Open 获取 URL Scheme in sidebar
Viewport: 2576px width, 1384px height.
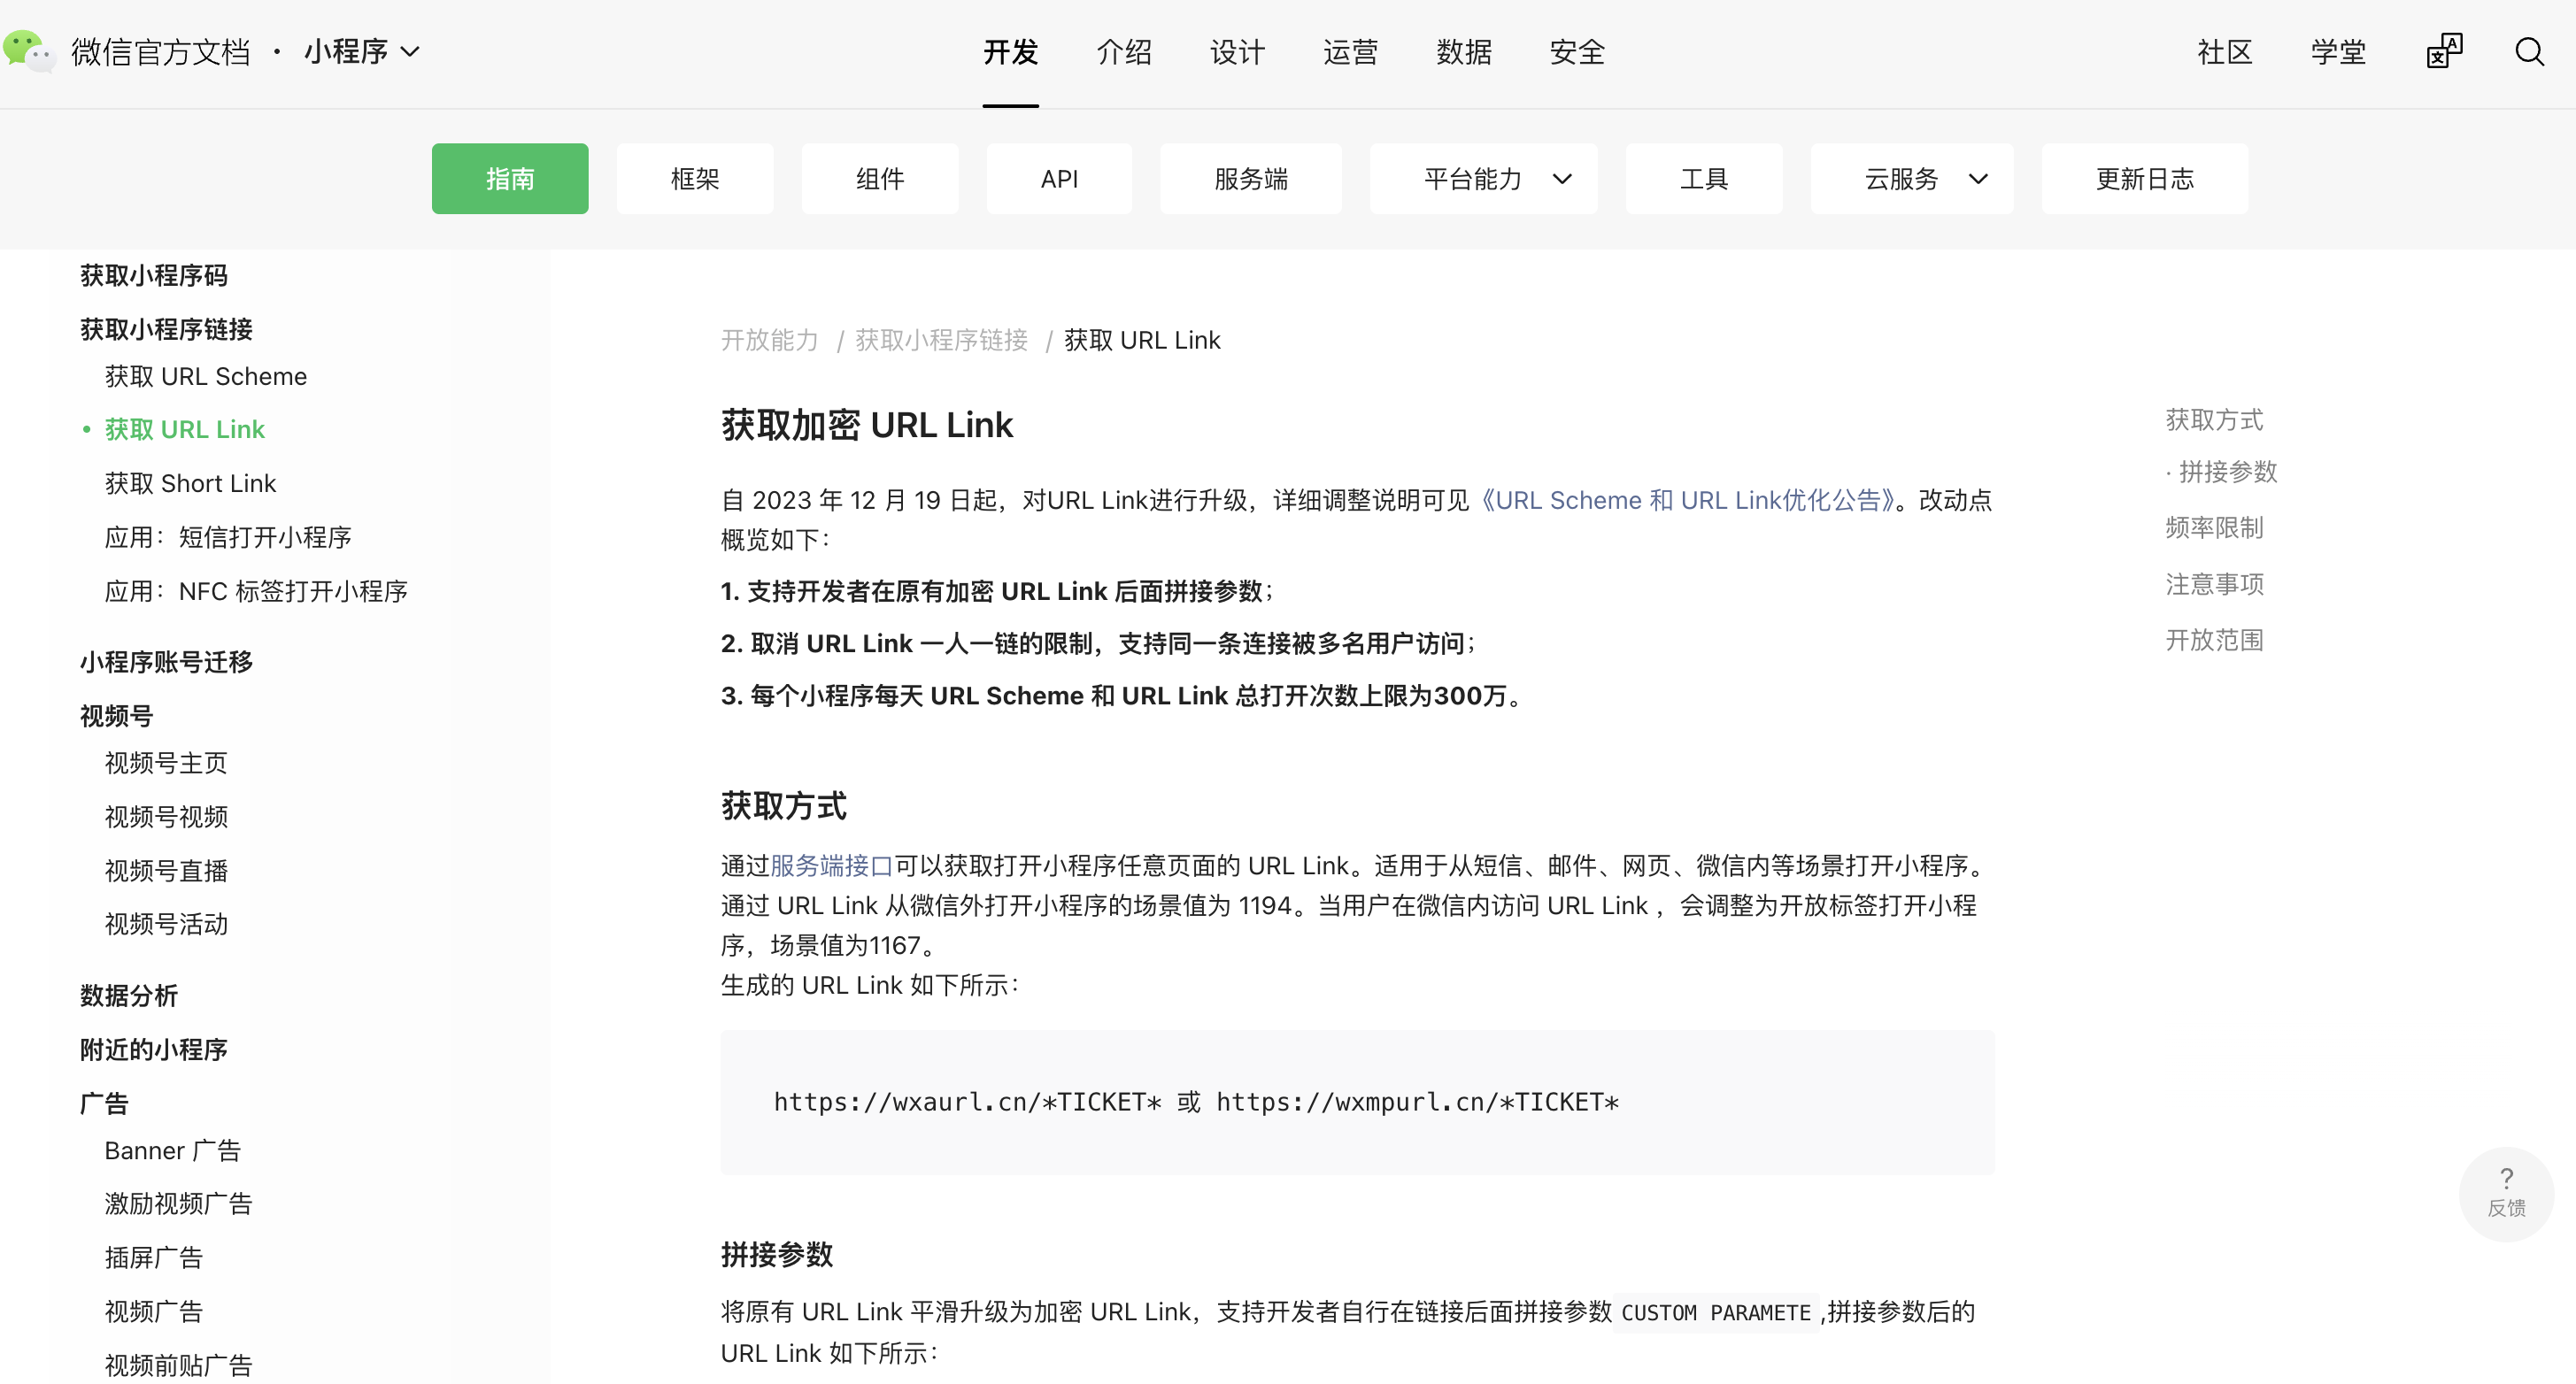(205, 376)
